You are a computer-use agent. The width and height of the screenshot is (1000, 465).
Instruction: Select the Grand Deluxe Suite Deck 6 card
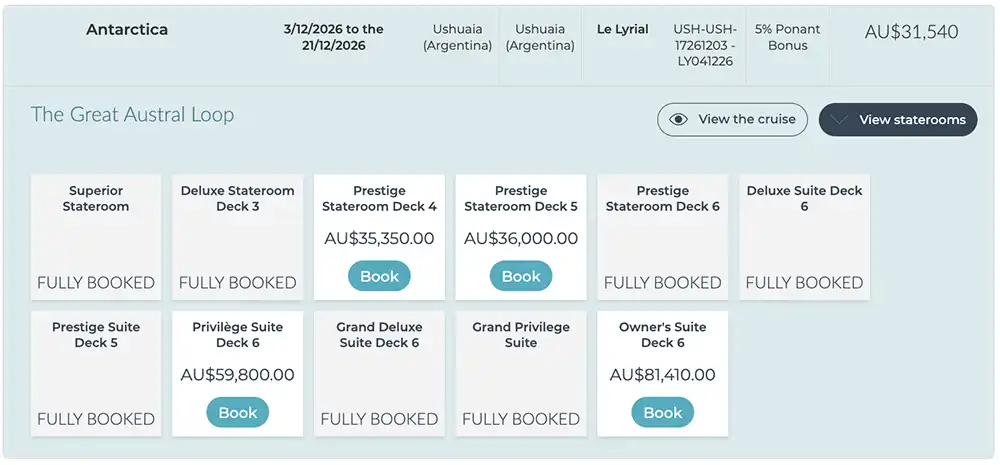point(379,373)
